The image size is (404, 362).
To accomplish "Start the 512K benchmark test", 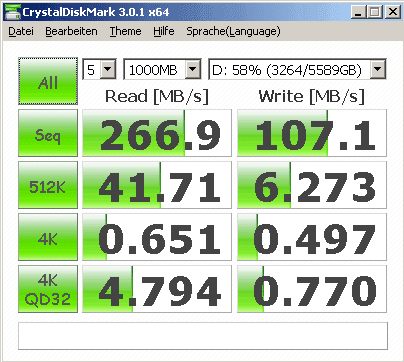I will tap(48, 185).
